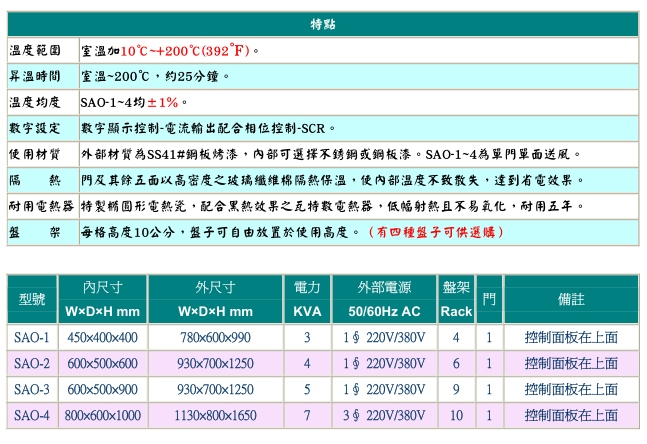Click the 耐用電熱器 row label
Screen dimensions: 647x444
click(x=41, y=206)
